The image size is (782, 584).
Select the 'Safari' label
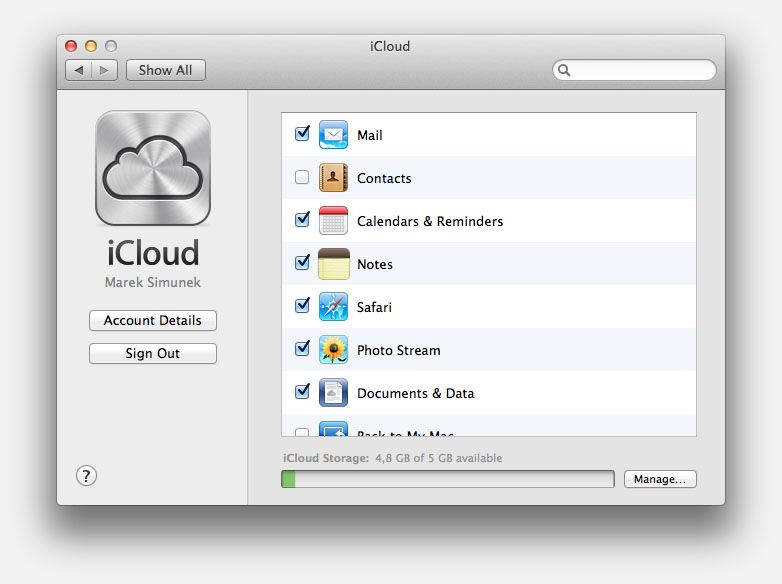pos(374,307)
